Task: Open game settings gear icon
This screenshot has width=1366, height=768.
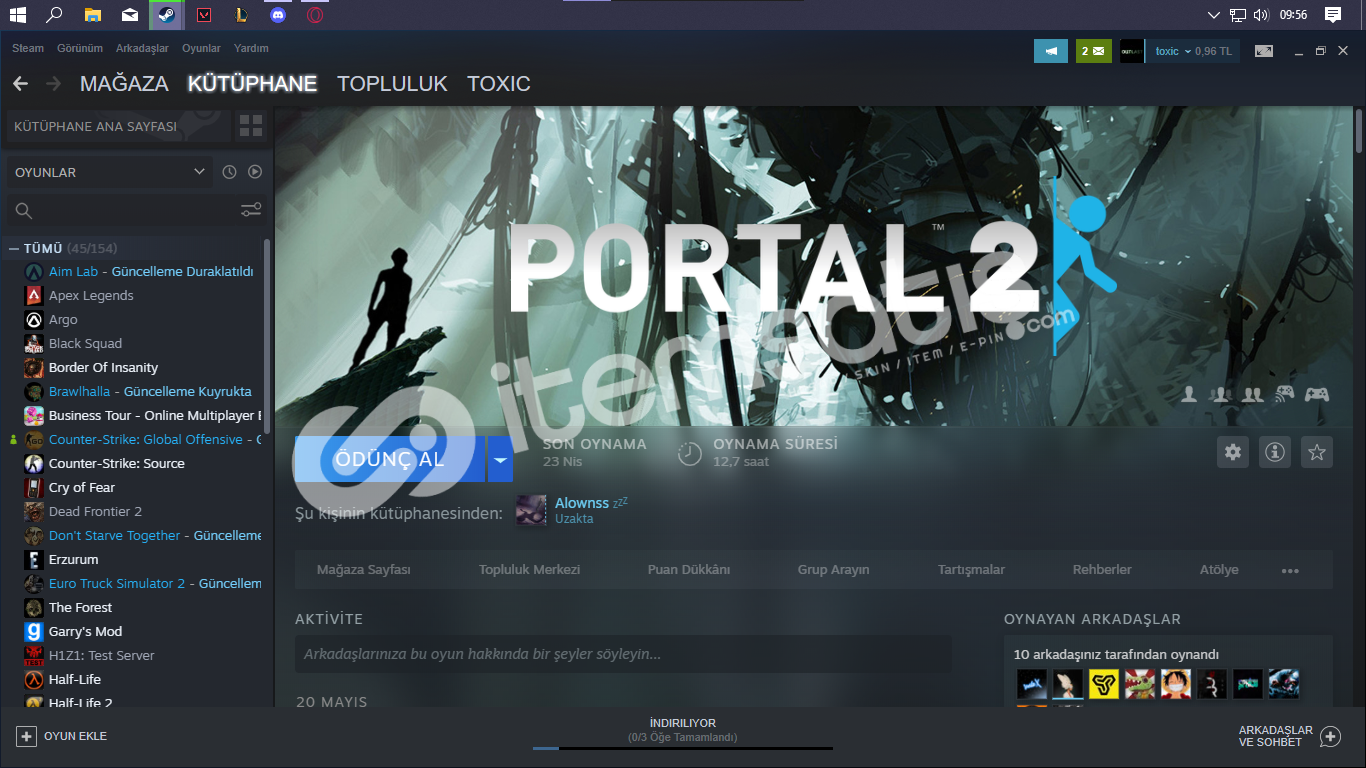Action: point(1233,452)
